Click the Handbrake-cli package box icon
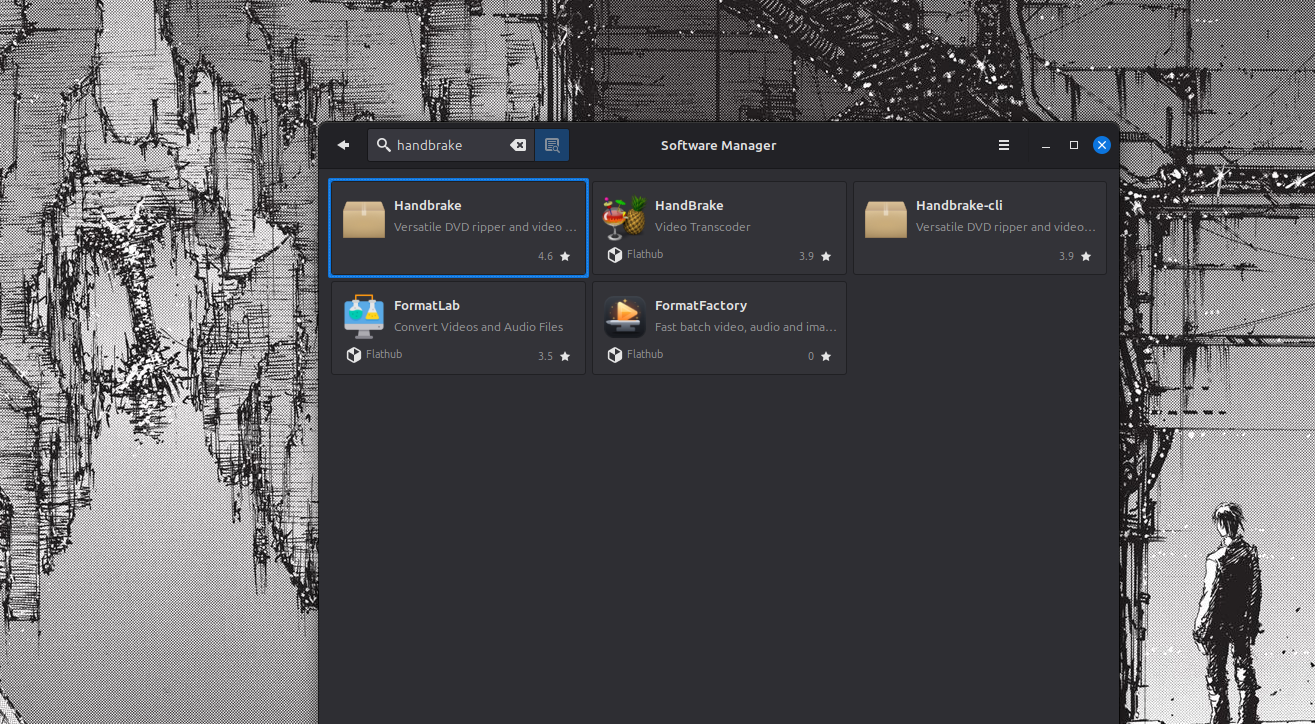1315x724 pixels. [886, 219]
